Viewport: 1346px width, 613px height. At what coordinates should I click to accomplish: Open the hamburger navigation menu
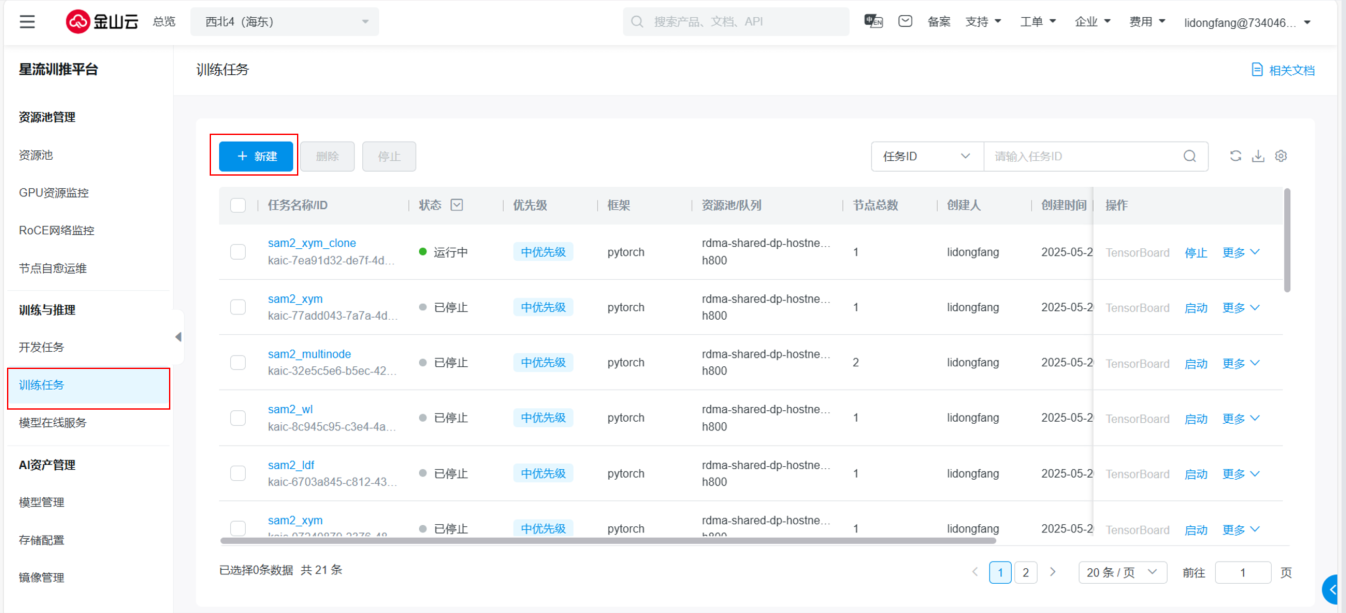pos(27,22)
